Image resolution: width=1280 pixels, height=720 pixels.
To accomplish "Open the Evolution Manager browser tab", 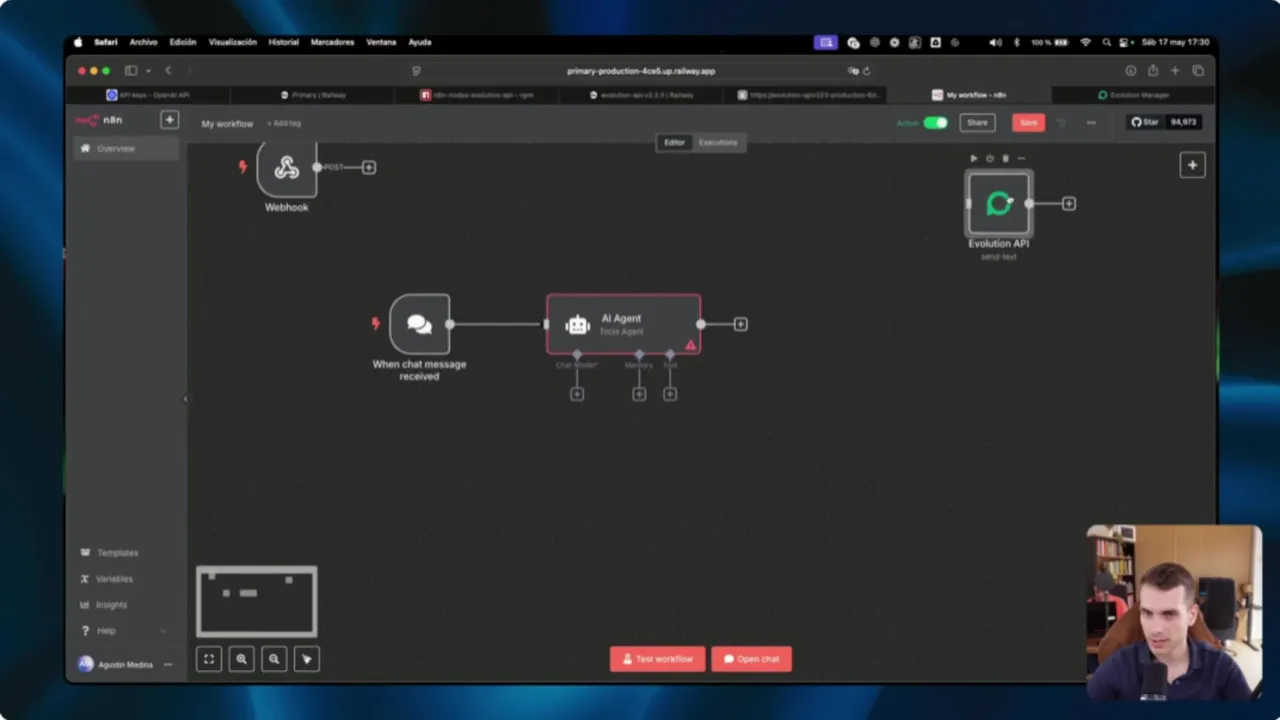I will pos(1133,95).
